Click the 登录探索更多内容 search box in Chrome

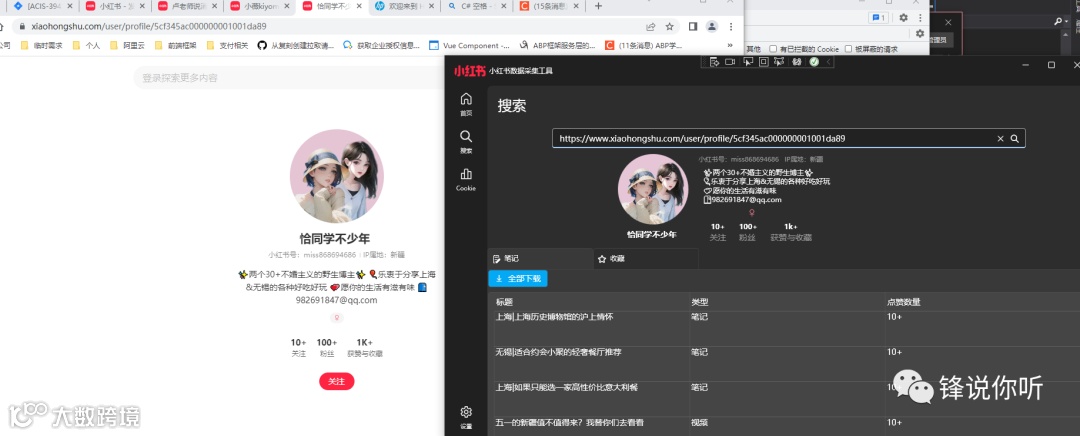click(x=289, y=78)
